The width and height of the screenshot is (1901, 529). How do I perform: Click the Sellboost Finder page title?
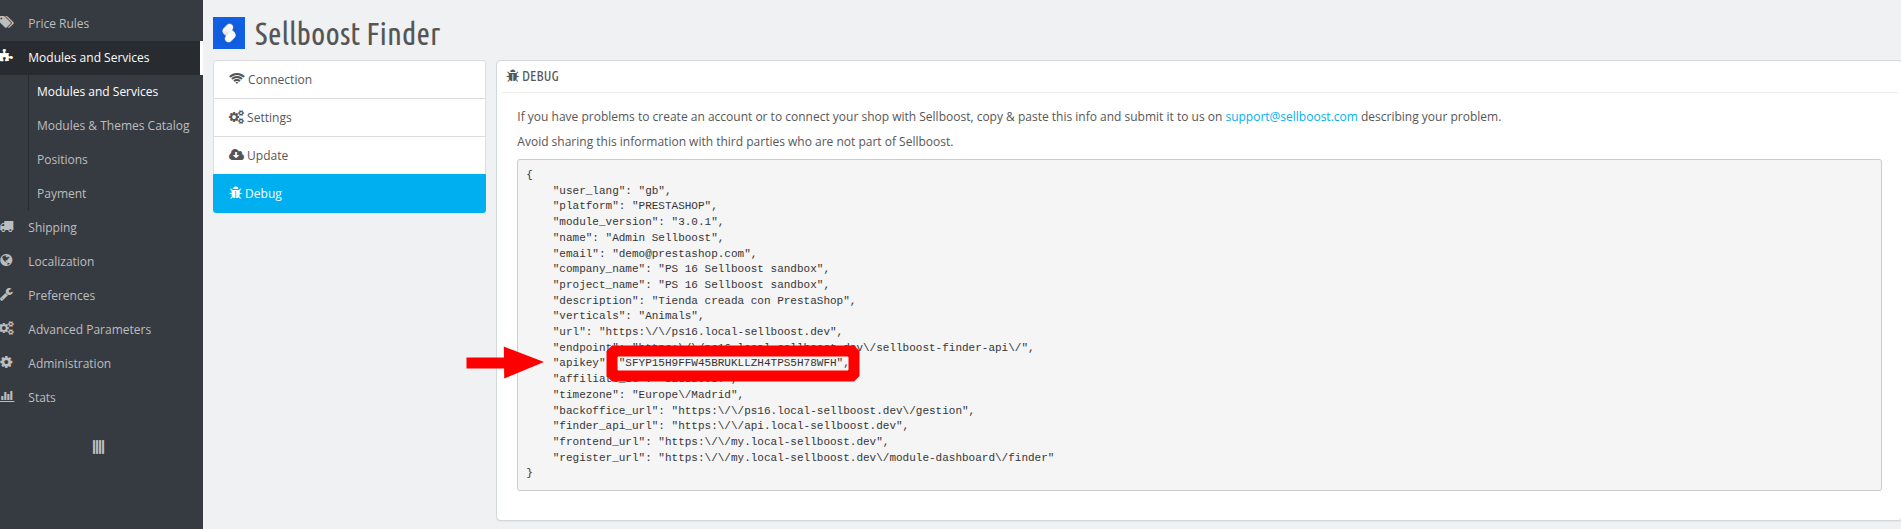click(347, 34)
